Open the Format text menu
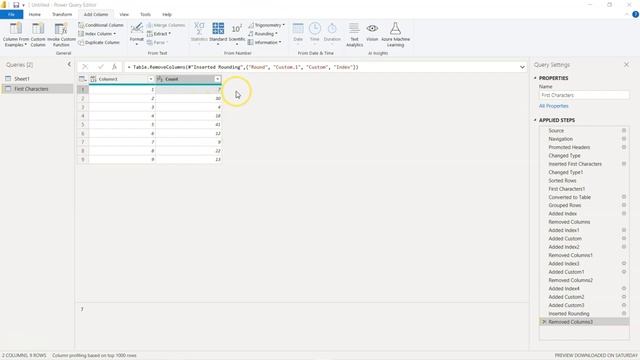Image resolution: width=640 pixels, height=360 pixels. coord(136,34)
